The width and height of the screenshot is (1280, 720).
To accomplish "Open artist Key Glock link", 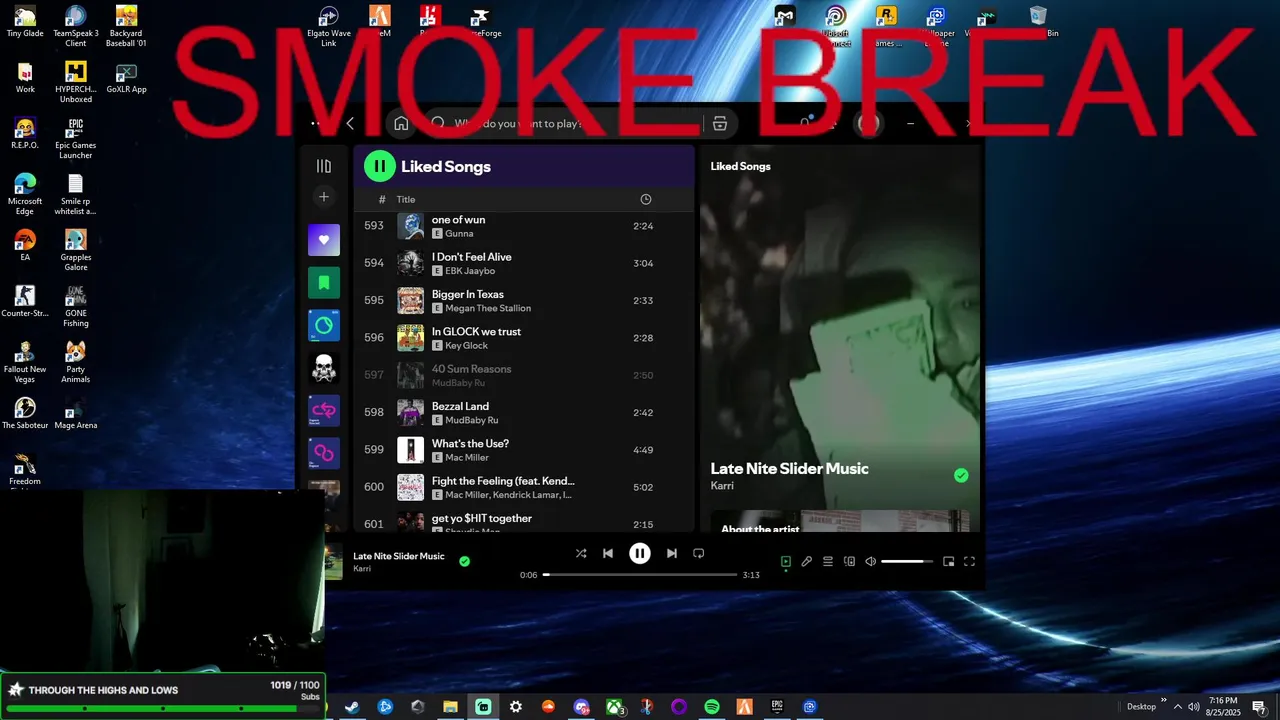I will pos(467,346).
